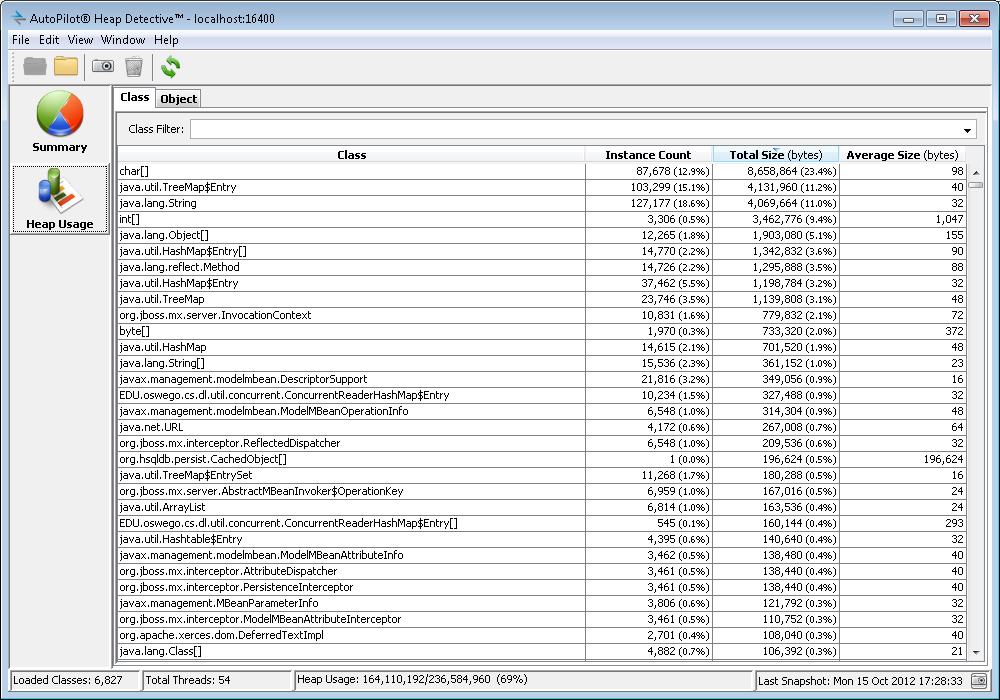Select the Heap Usage sidebar item

[60, 199]
